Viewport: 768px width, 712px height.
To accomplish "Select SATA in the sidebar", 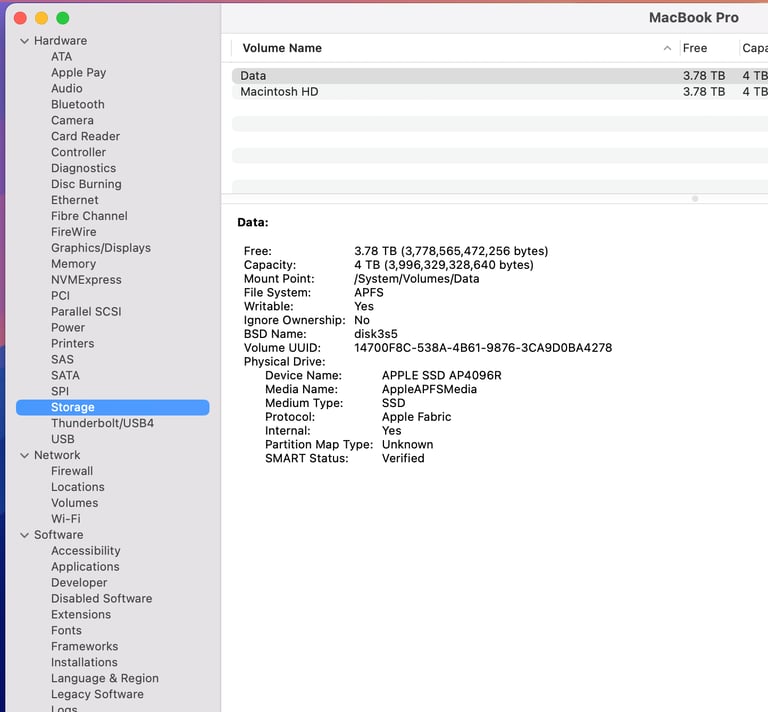I will tap(65, 376).
